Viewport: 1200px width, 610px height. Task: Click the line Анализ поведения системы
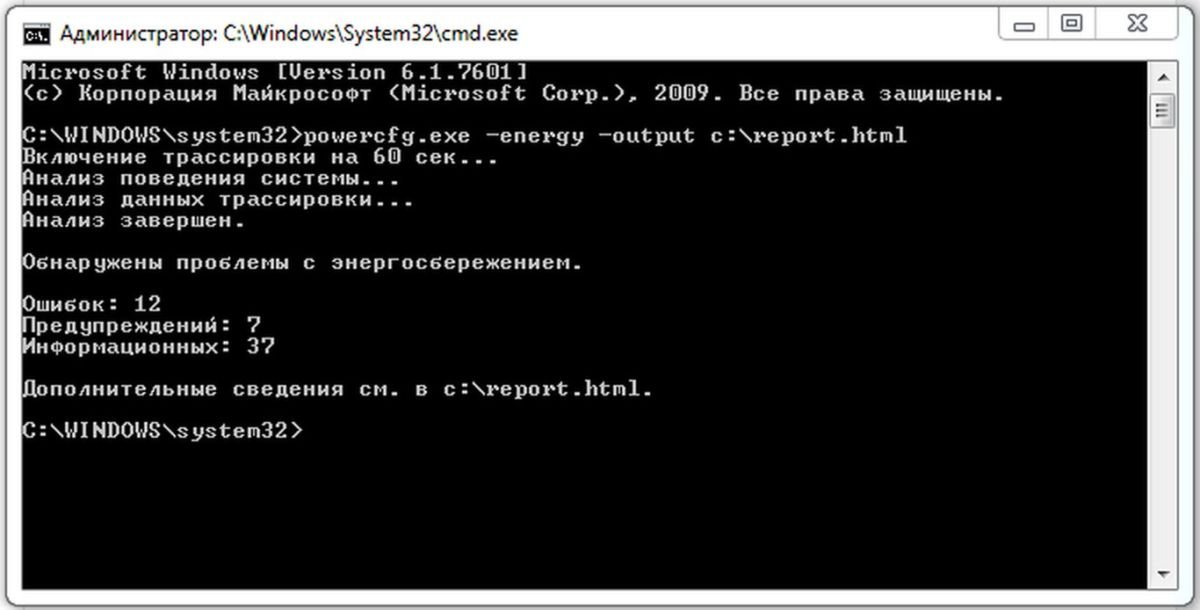click(x=211, y=179)
